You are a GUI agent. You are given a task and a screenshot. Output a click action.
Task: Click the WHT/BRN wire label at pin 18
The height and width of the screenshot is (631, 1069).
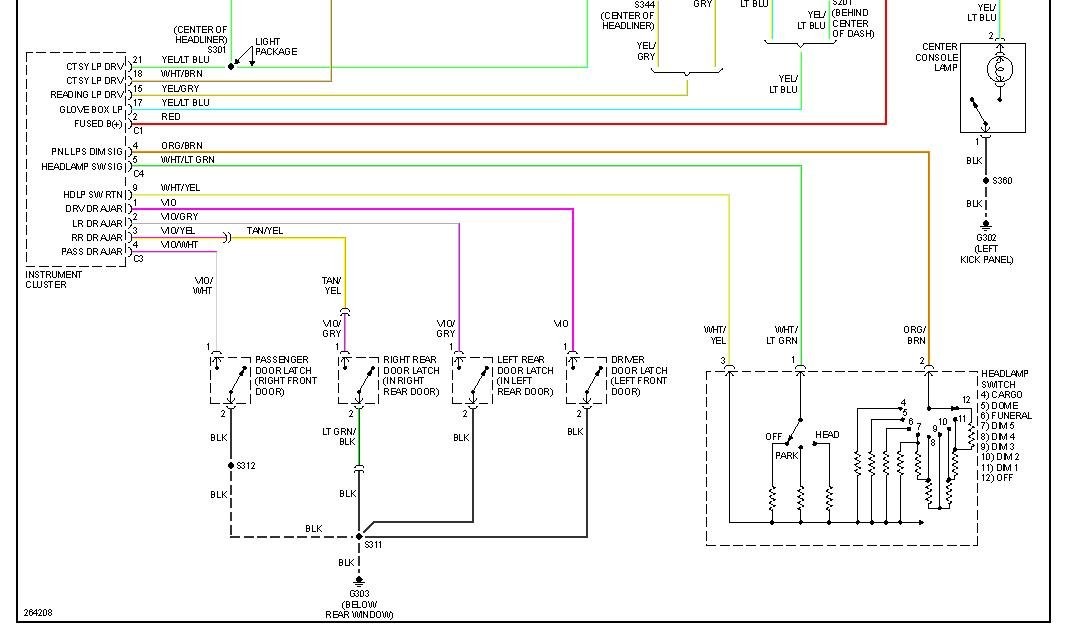tap(181, 74)
